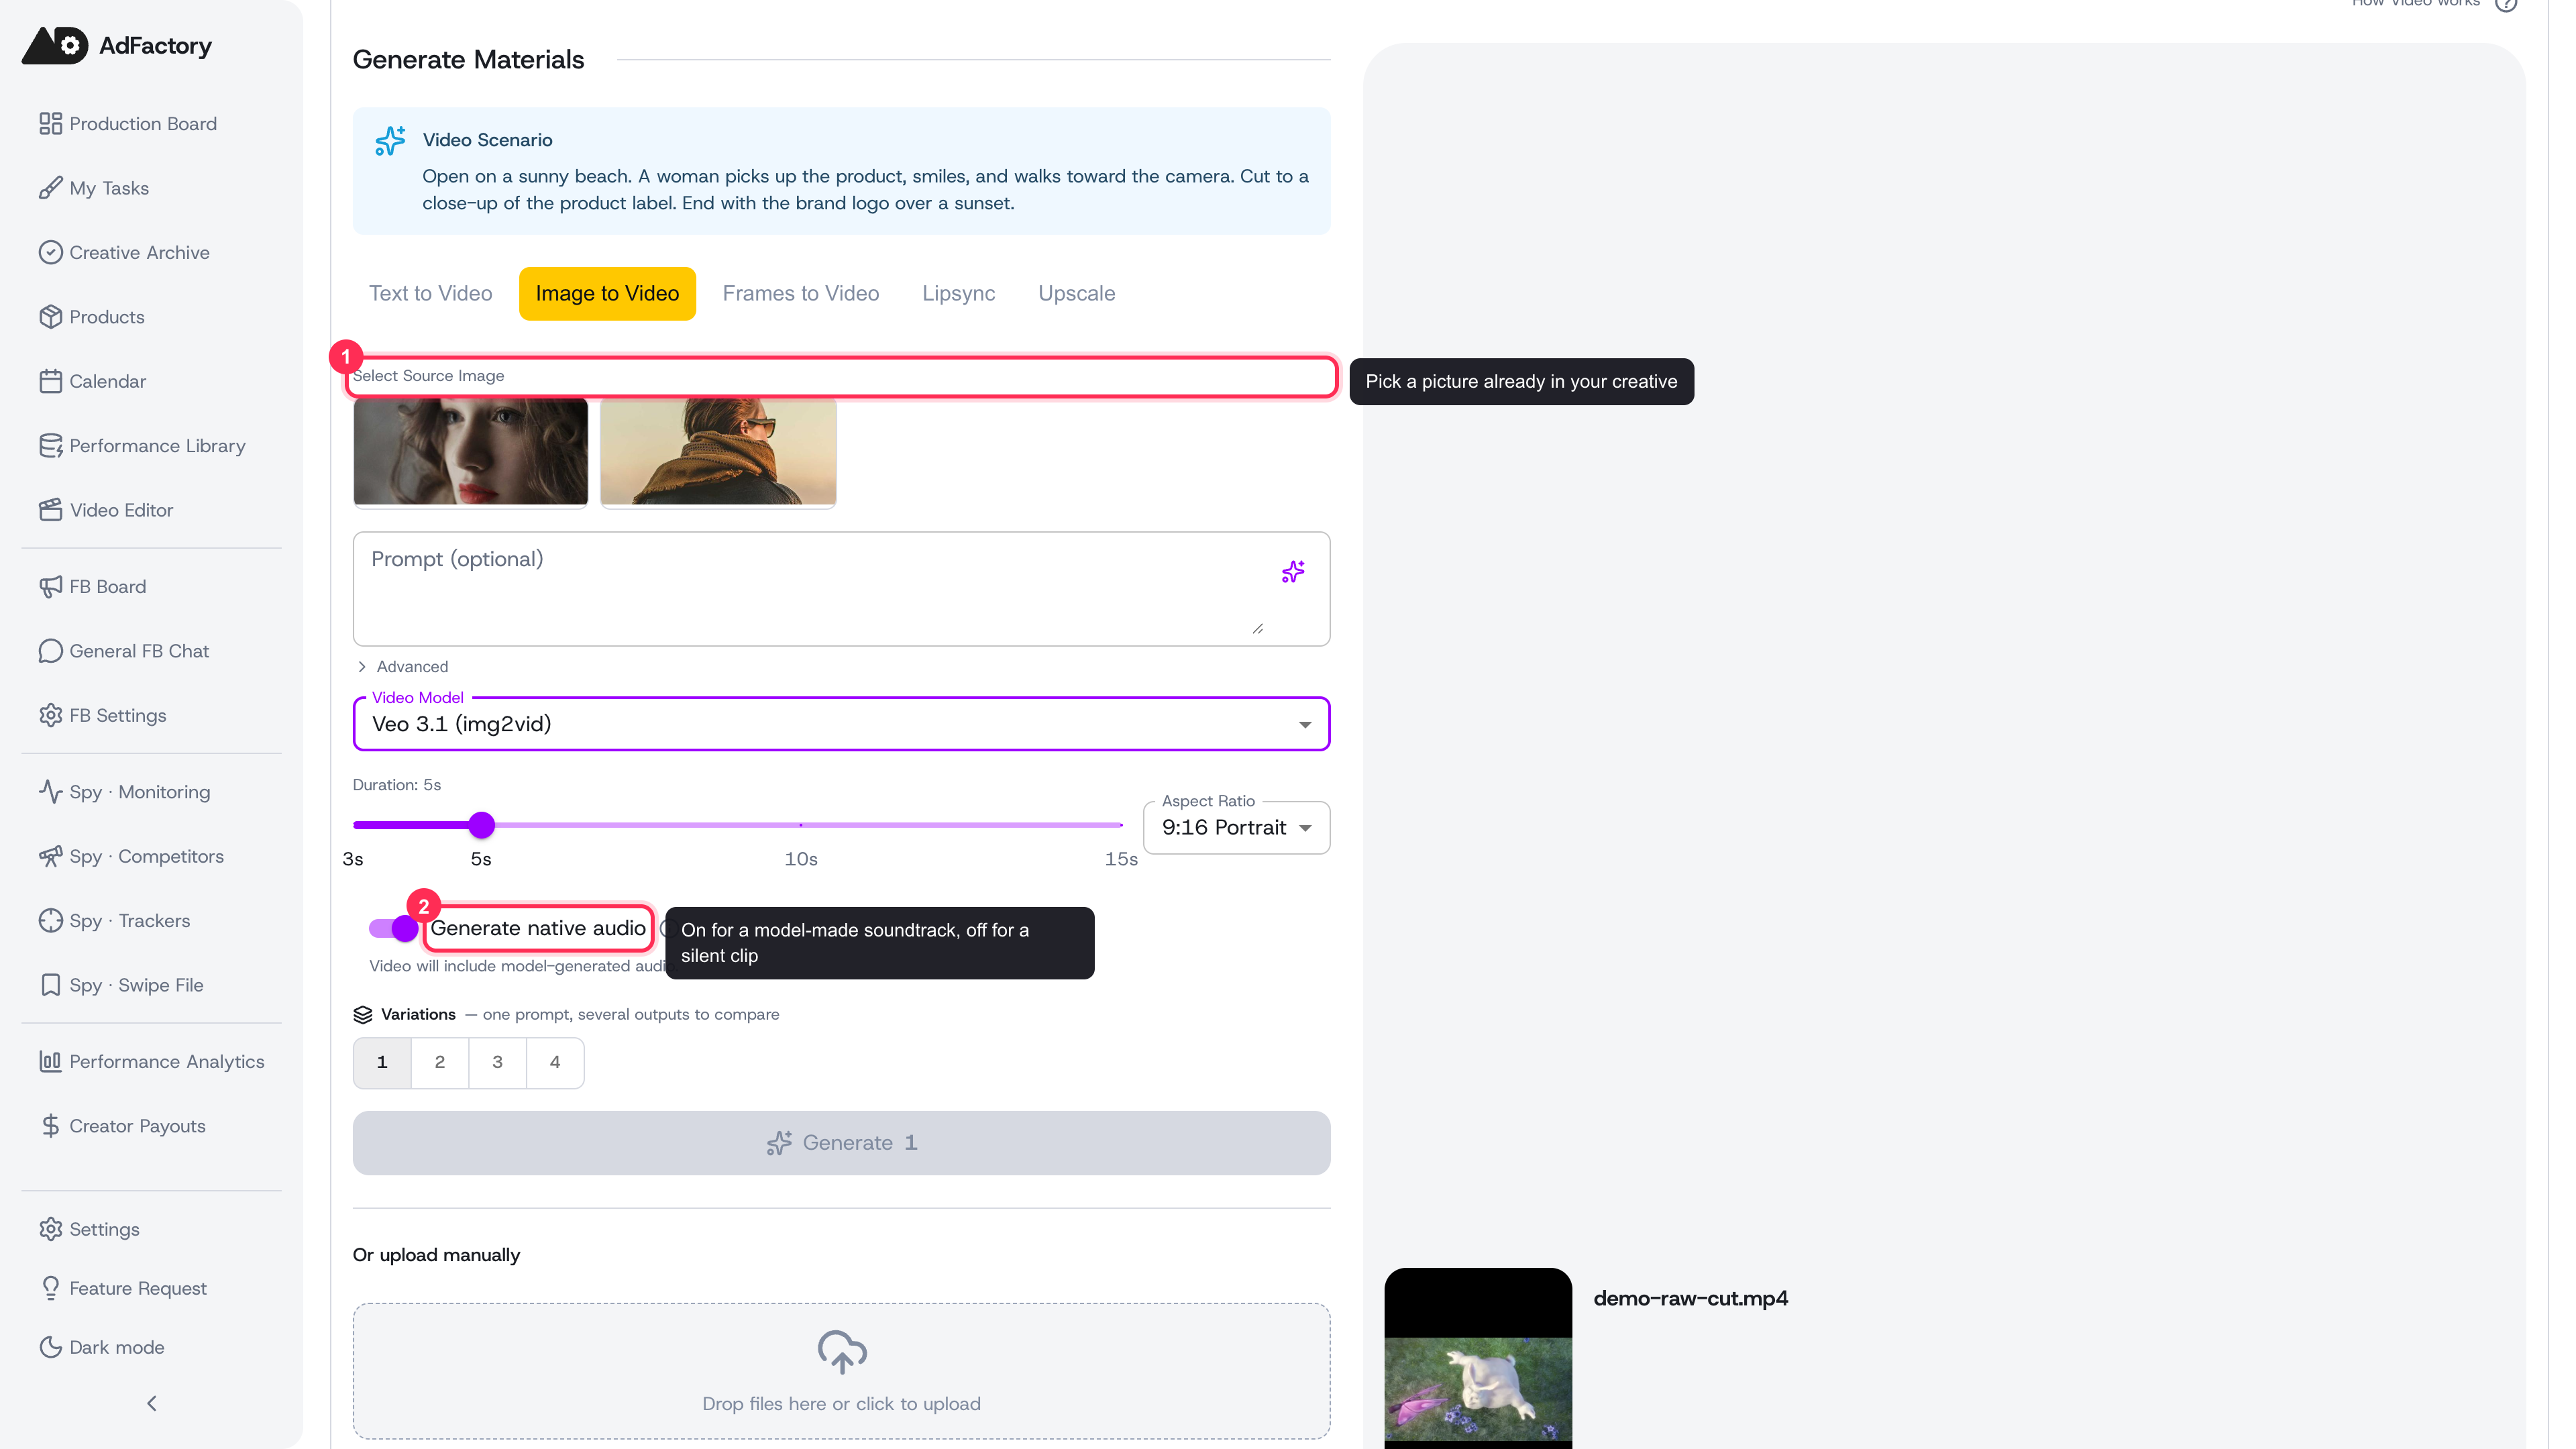The width and height of the screenshot is (2576, 1449).
Task: Open Settings gear icon near bottom
Action: 50,1229
